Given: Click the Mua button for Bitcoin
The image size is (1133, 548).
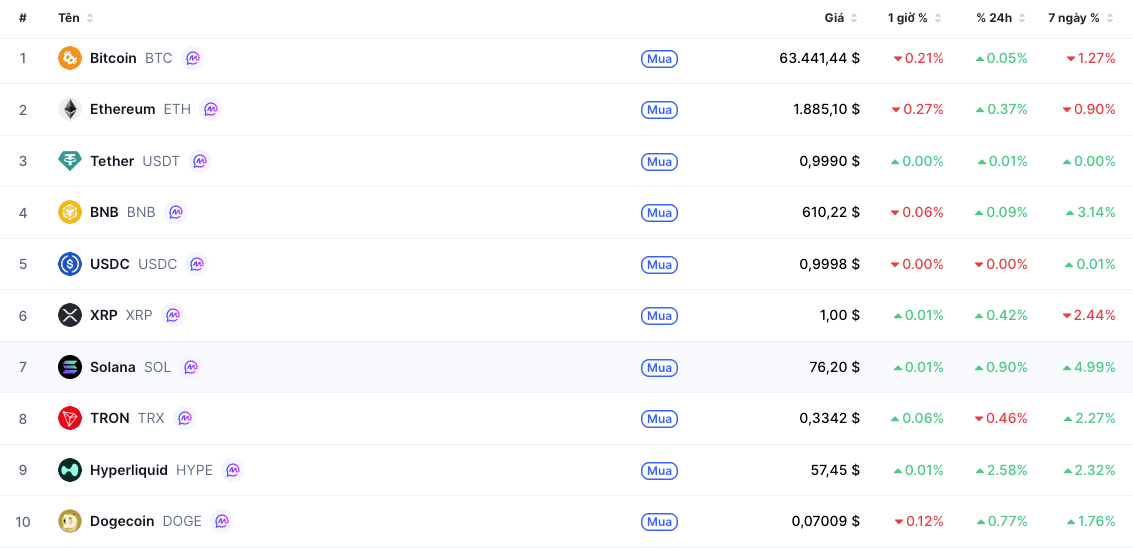Looking at the screenshot, I should [659, 59].
